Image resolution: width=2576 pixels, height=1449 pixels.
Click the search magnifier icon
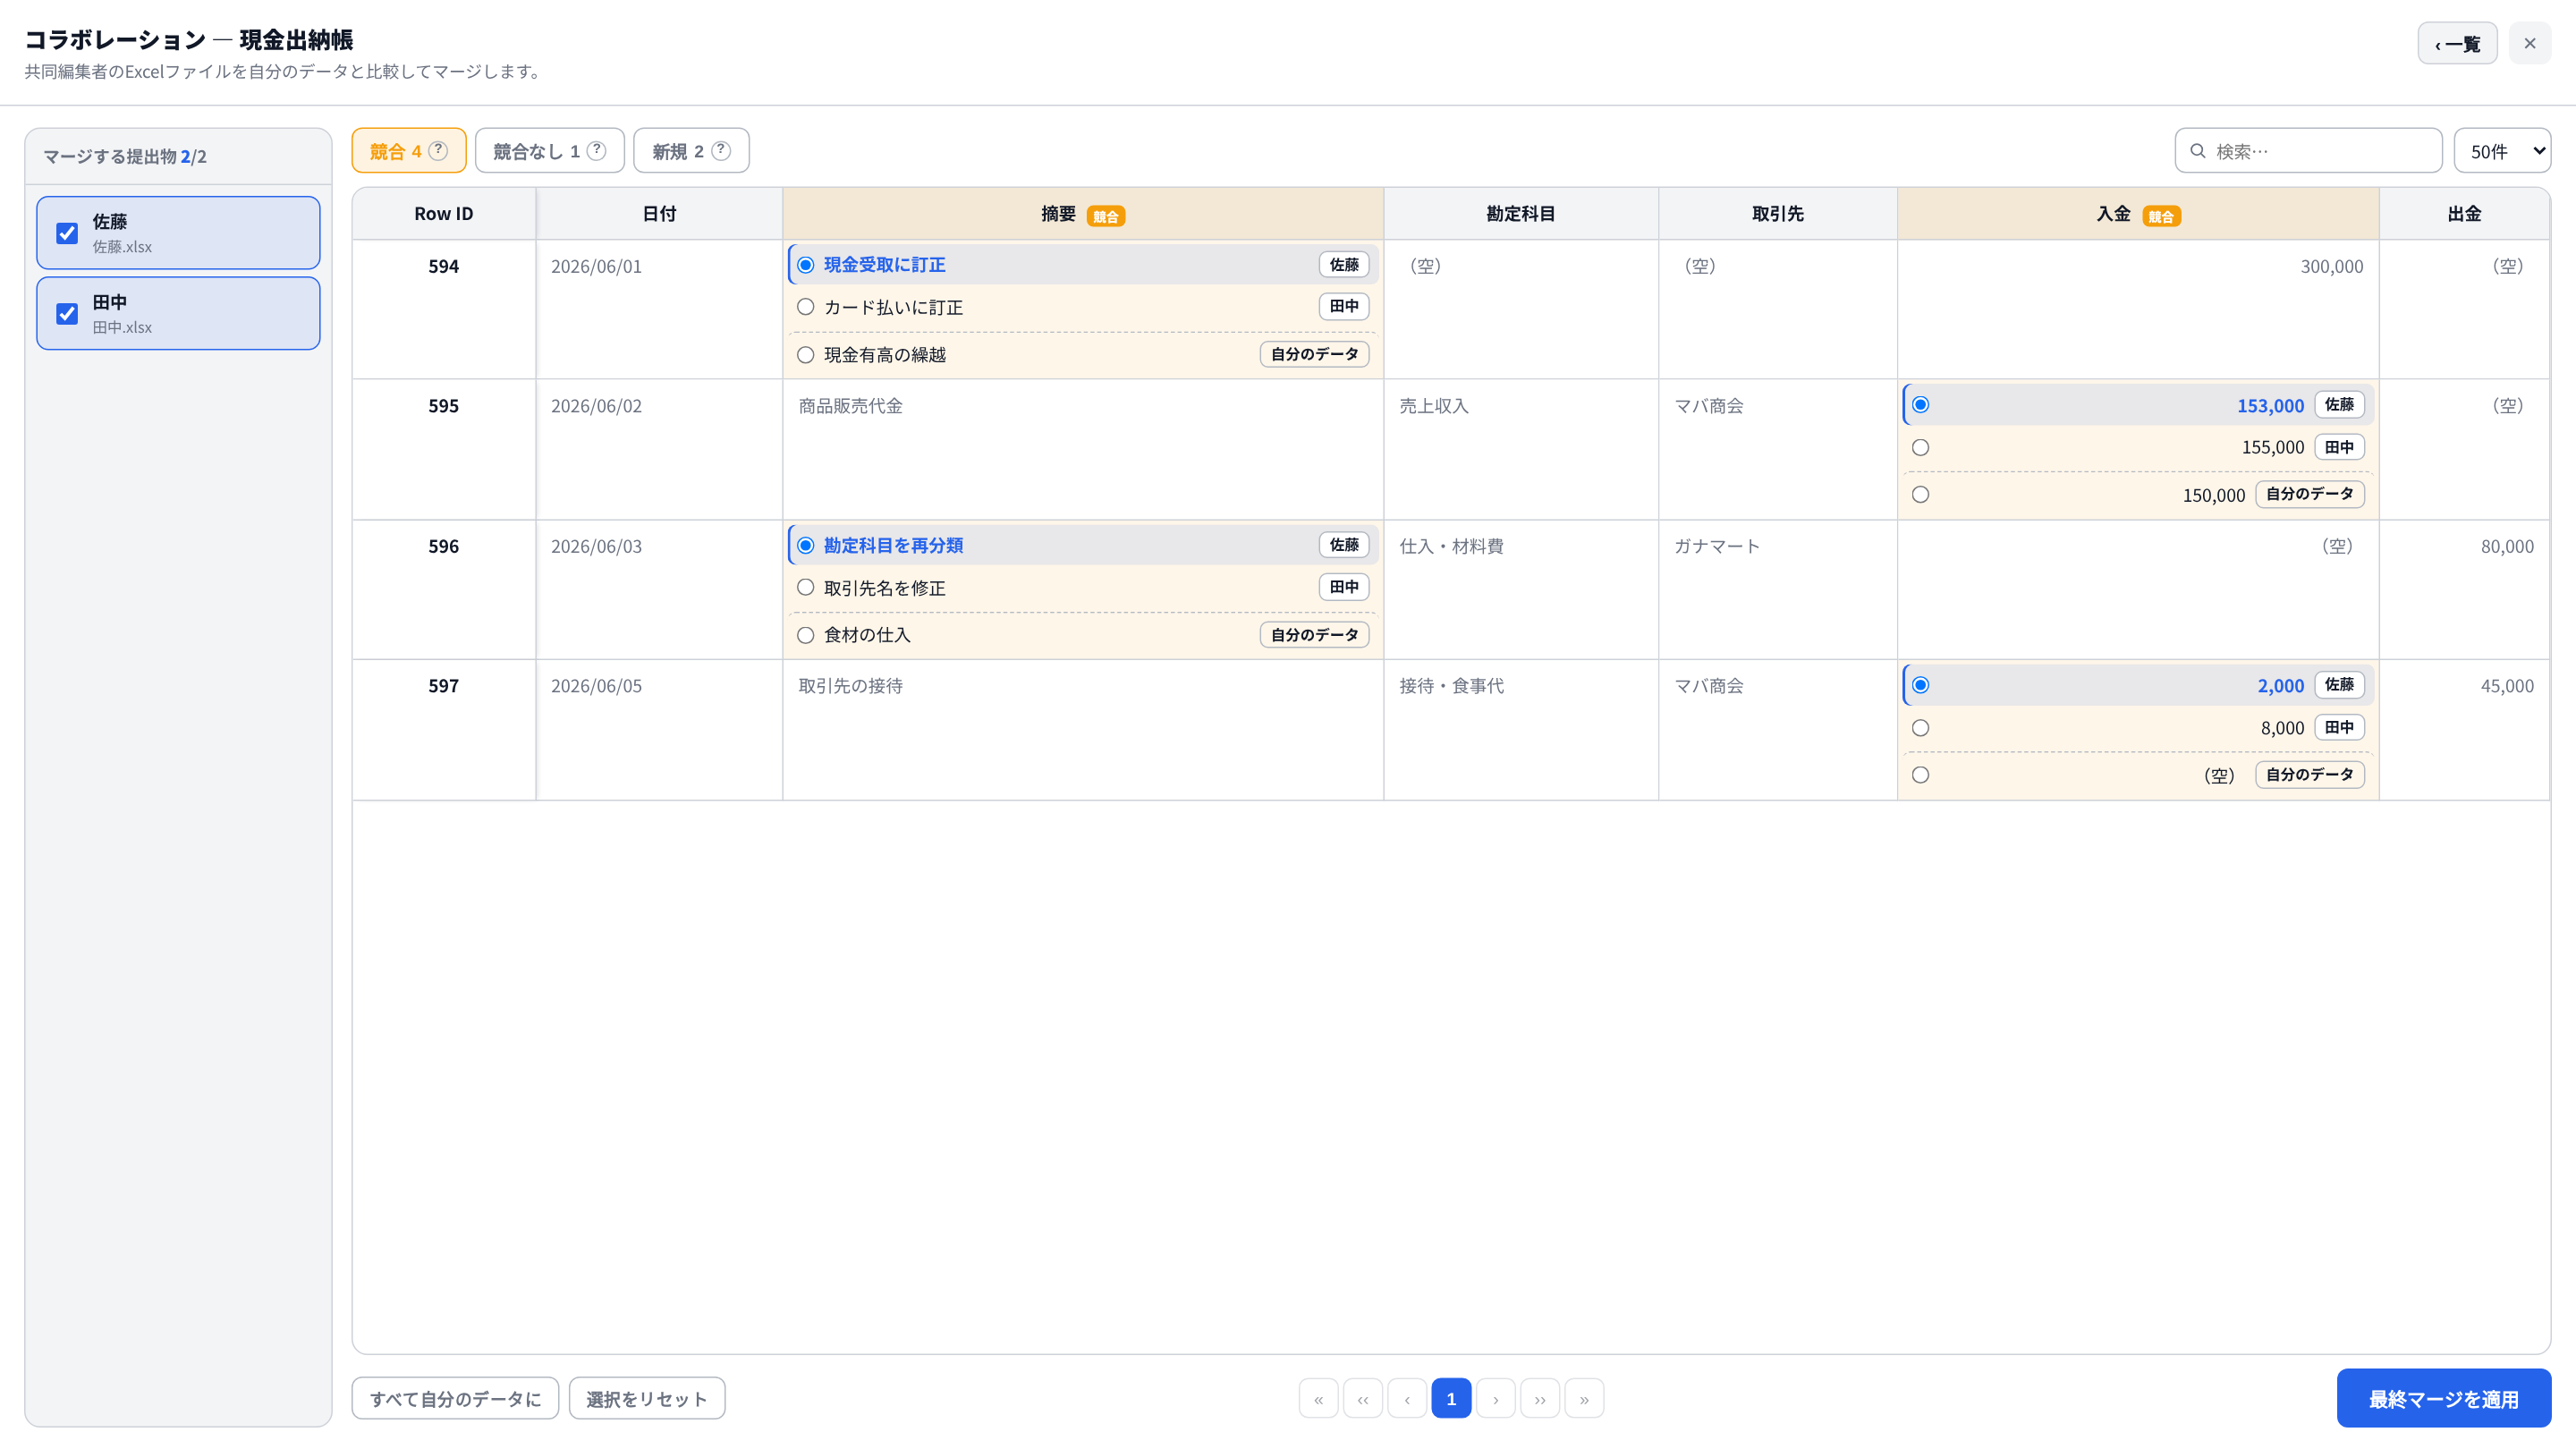(2198, 151)
